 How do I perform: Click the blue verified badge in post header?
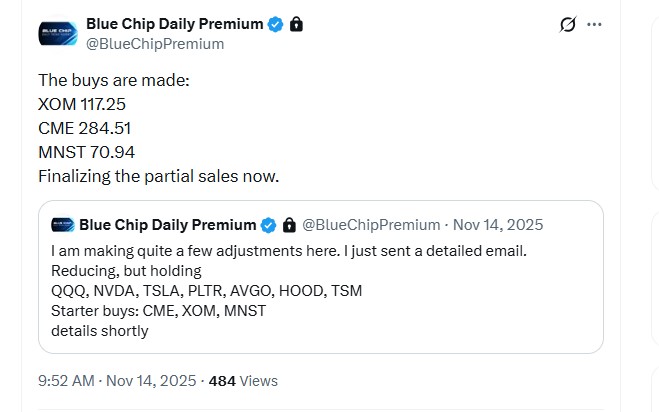click(277, 23)
